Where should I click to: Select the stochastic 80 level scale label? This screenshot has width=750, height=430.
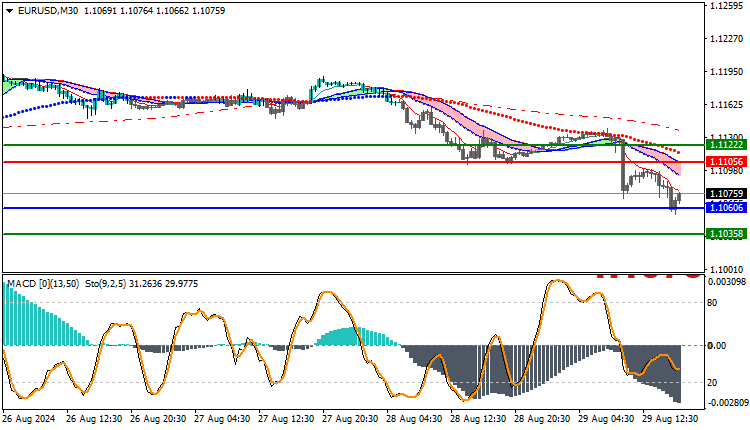point(712,303)
